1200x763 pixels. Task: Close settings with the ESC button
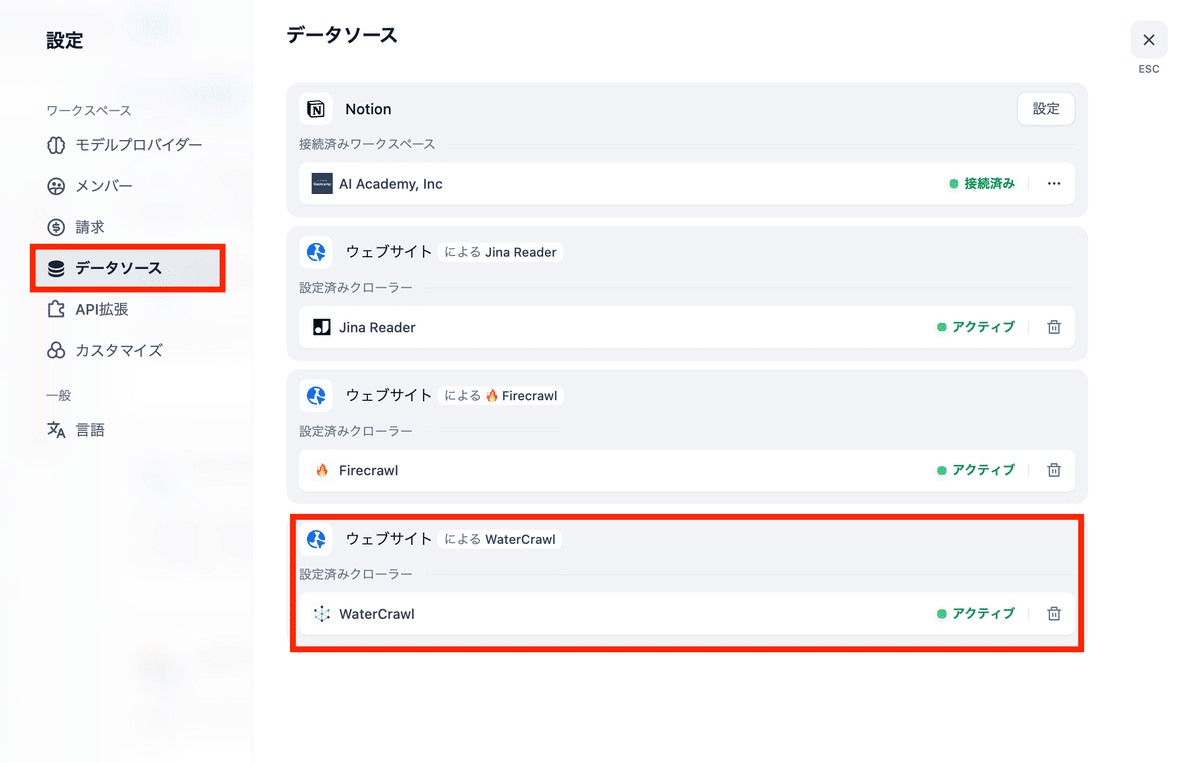(x=1148, y=40)
